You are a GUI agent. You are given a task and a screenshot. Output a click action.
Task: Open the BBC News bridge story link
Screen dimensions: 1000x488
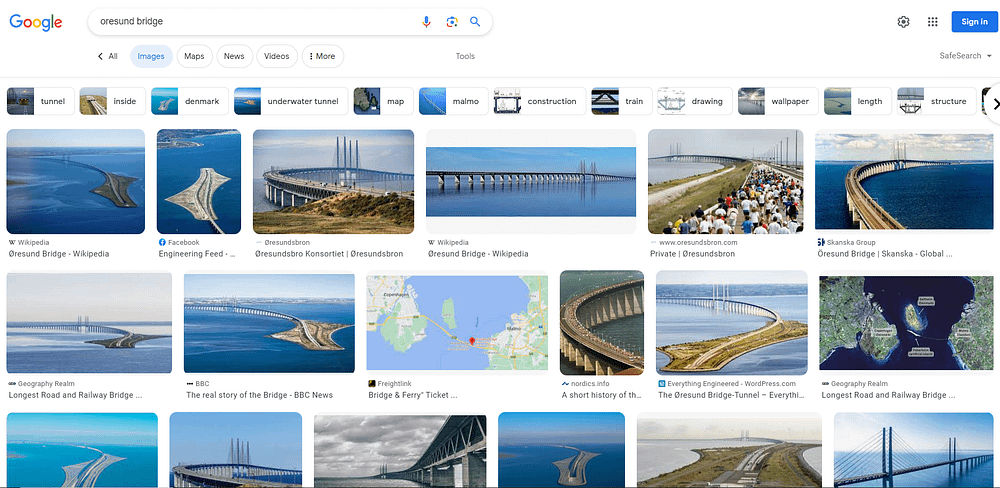(260, 395)
